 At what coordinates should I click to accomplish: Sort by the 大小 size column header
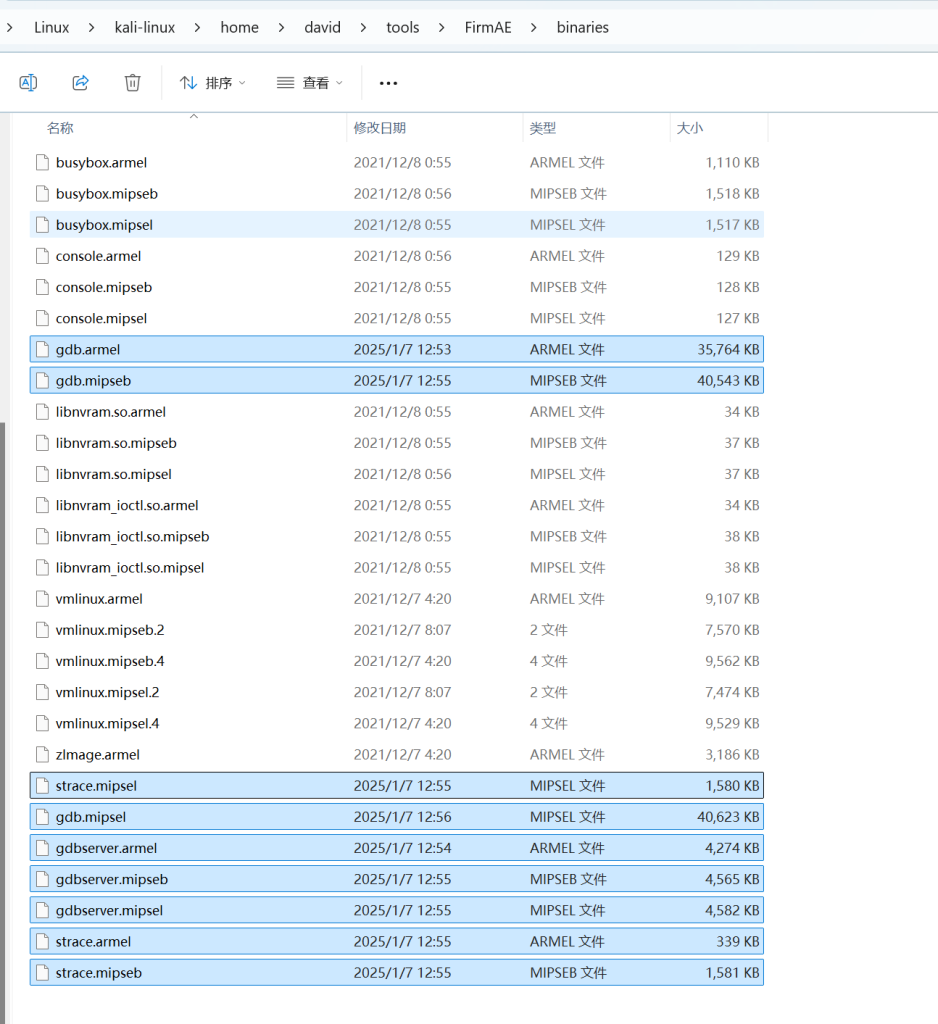pos(690,128)
